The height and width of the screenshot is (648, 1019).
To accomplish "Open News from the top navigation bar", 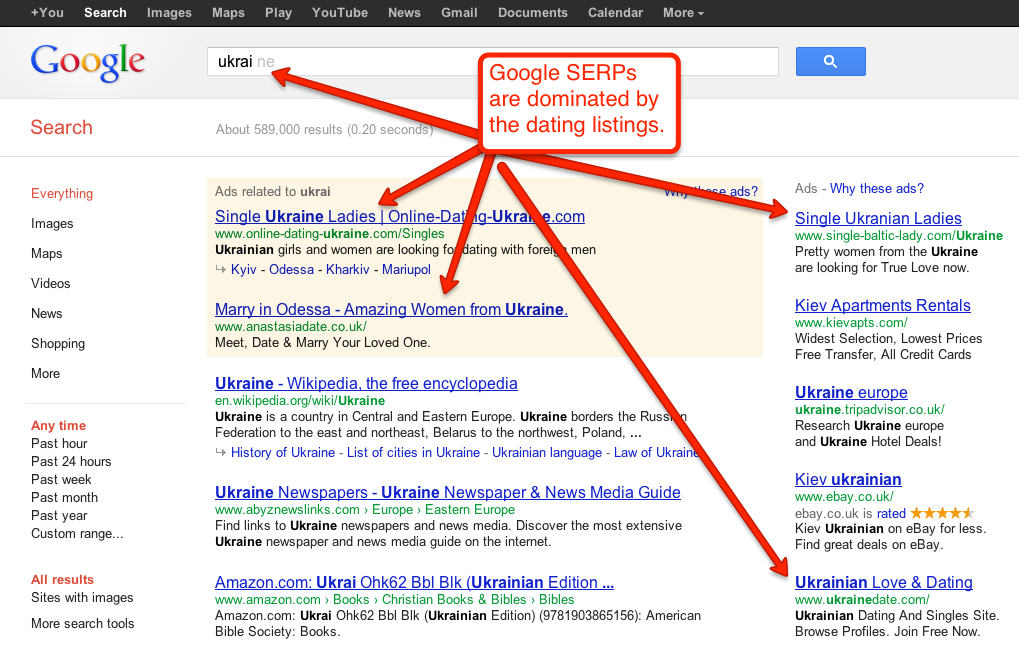I will [x=404, y=12].
